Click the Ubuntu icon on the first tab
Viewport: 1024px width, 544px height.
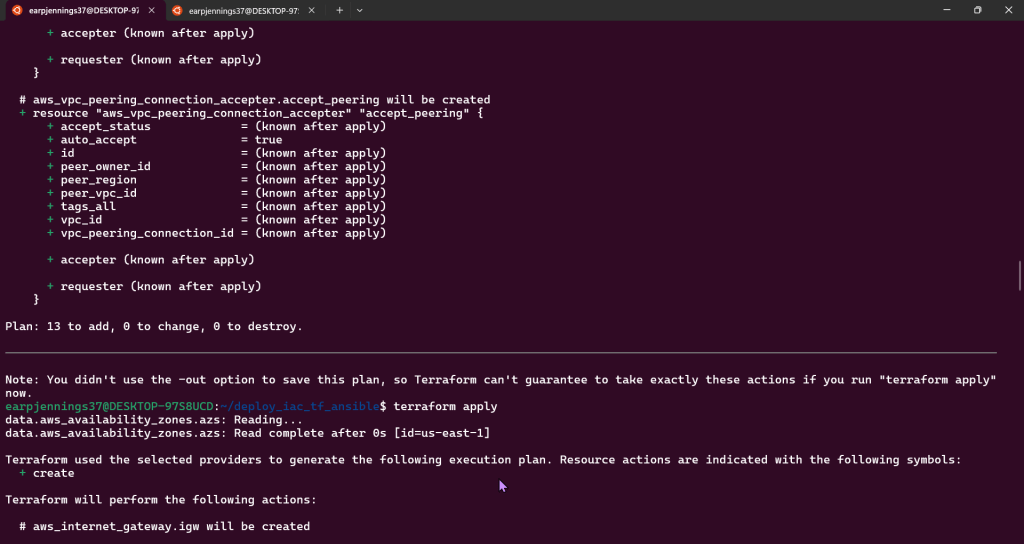17,10
